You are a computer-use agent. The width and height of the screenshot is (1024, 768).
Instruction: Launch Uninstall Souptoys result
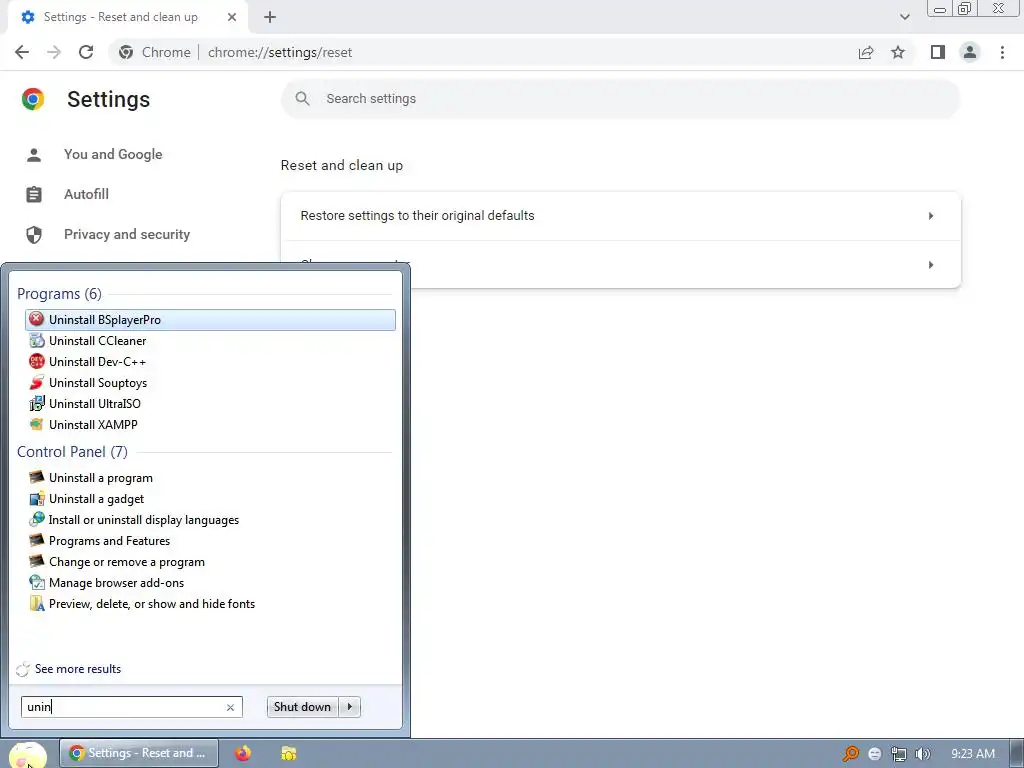click(x=210, y=383)
